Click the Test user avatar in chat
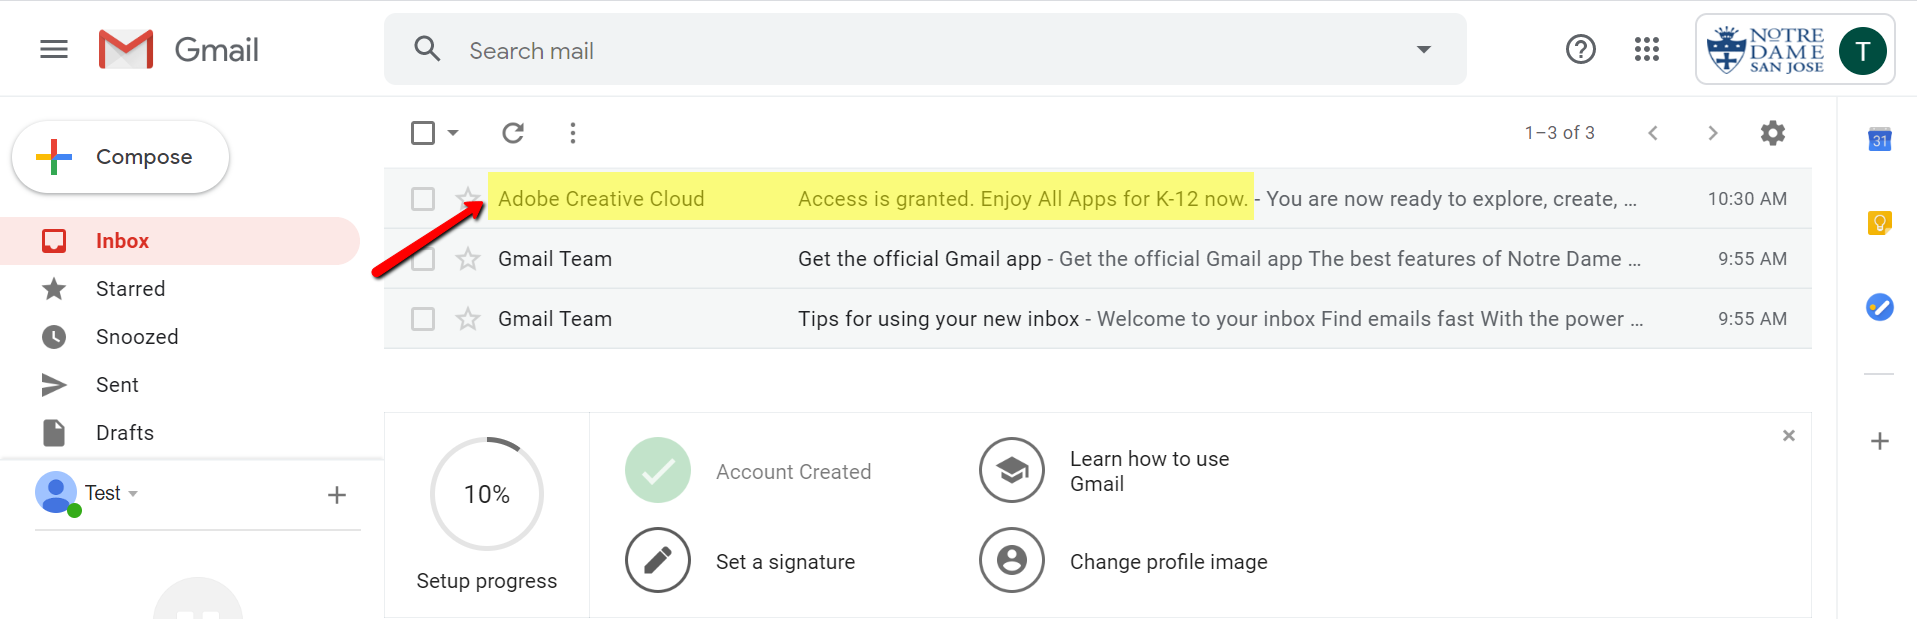 (x=57, y=493)
